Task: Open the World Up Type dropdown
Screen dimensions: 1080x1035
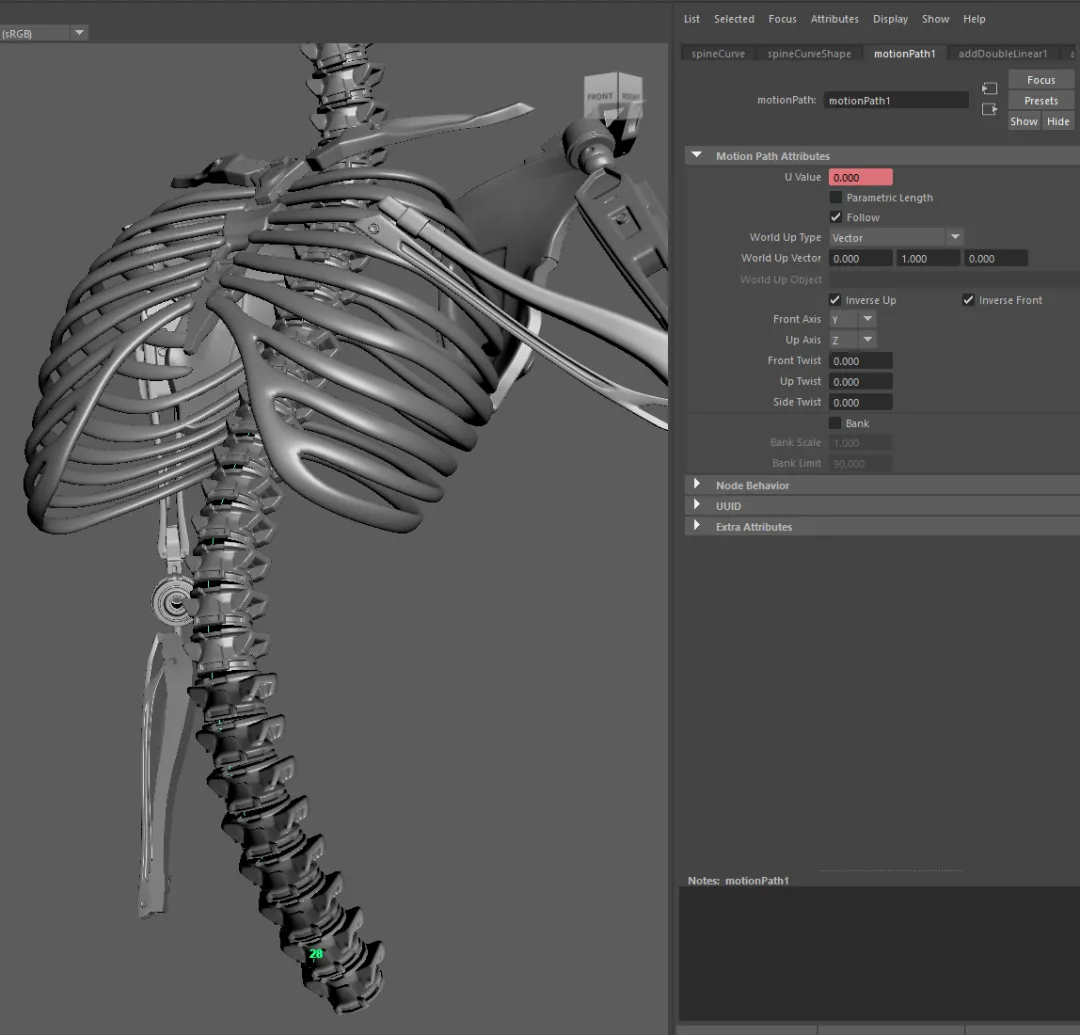Action: pyautogui.click(x=895, y=238)
